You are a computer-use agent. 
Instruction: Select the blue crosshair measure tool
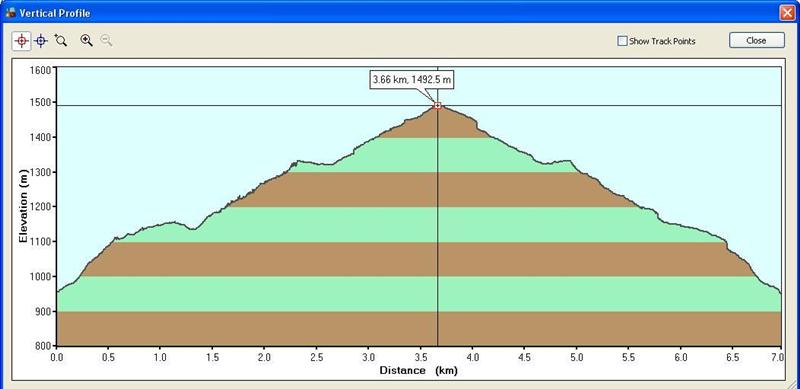(x=41, y=41)
